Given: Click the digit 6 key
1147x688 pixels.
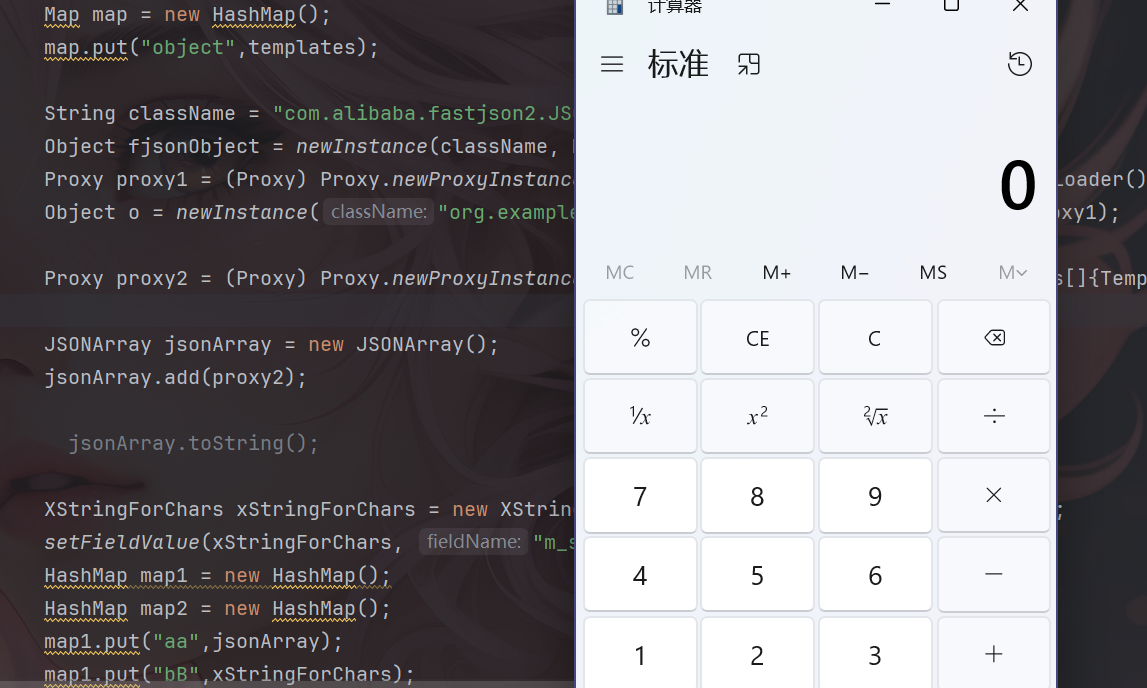Looking at the screenshot, I should coord(875,574).
